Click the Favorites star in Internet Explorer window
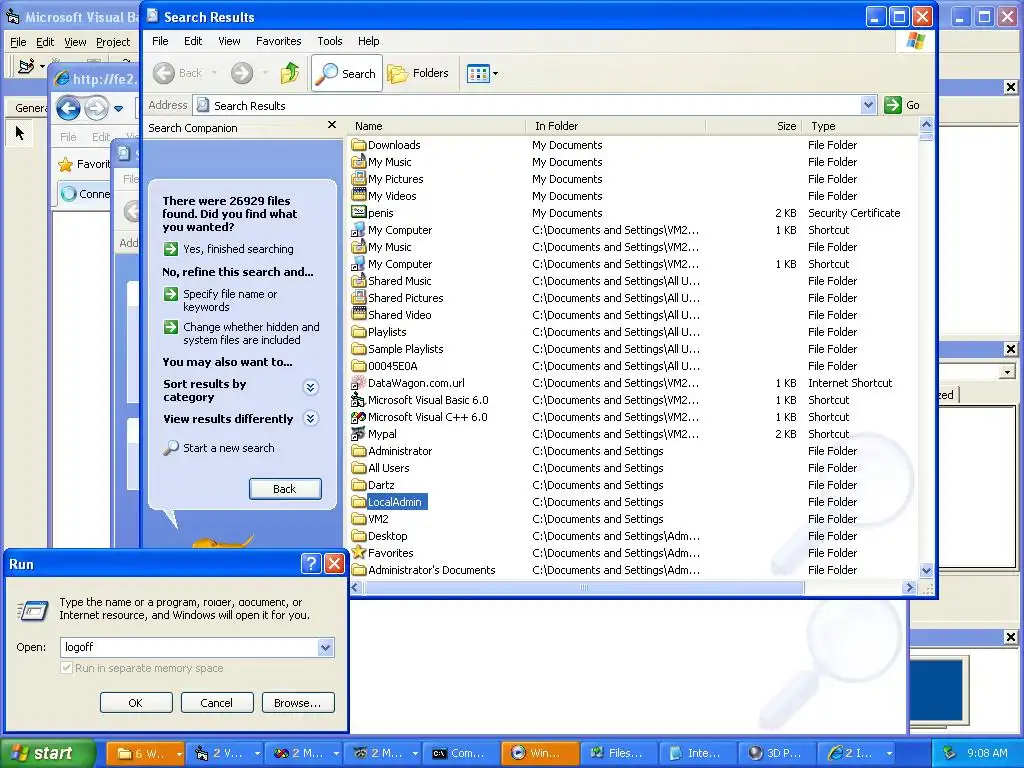 [65, 165]
